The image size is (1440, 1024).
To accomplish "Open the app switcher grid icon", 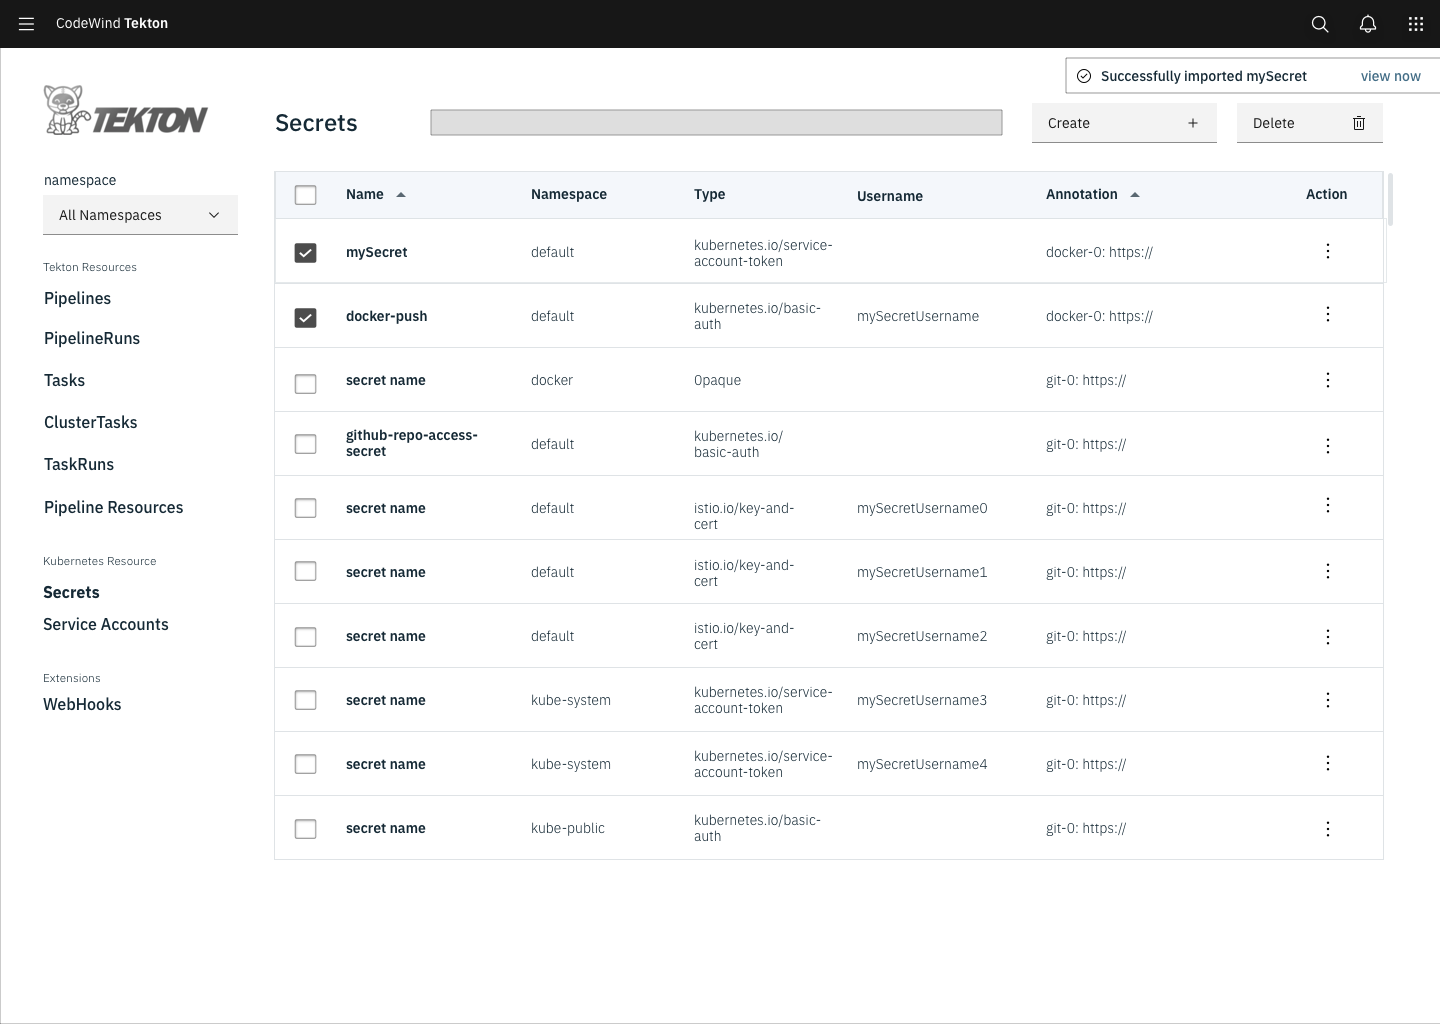I will [1415, 24].
